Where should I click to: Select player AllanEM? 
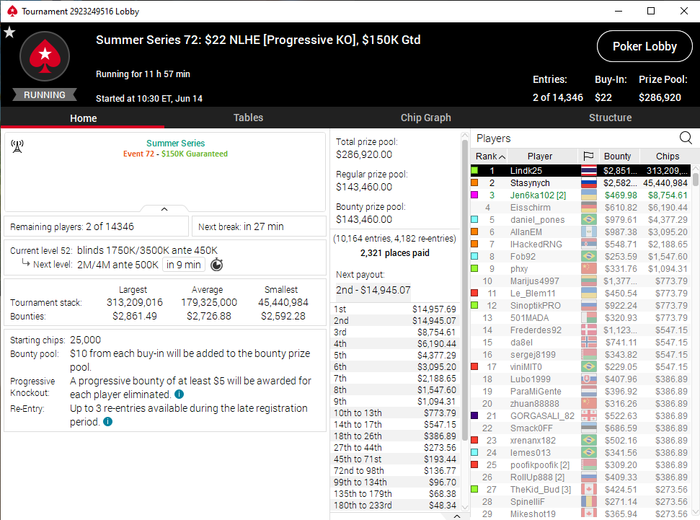(x=580, y=232)
